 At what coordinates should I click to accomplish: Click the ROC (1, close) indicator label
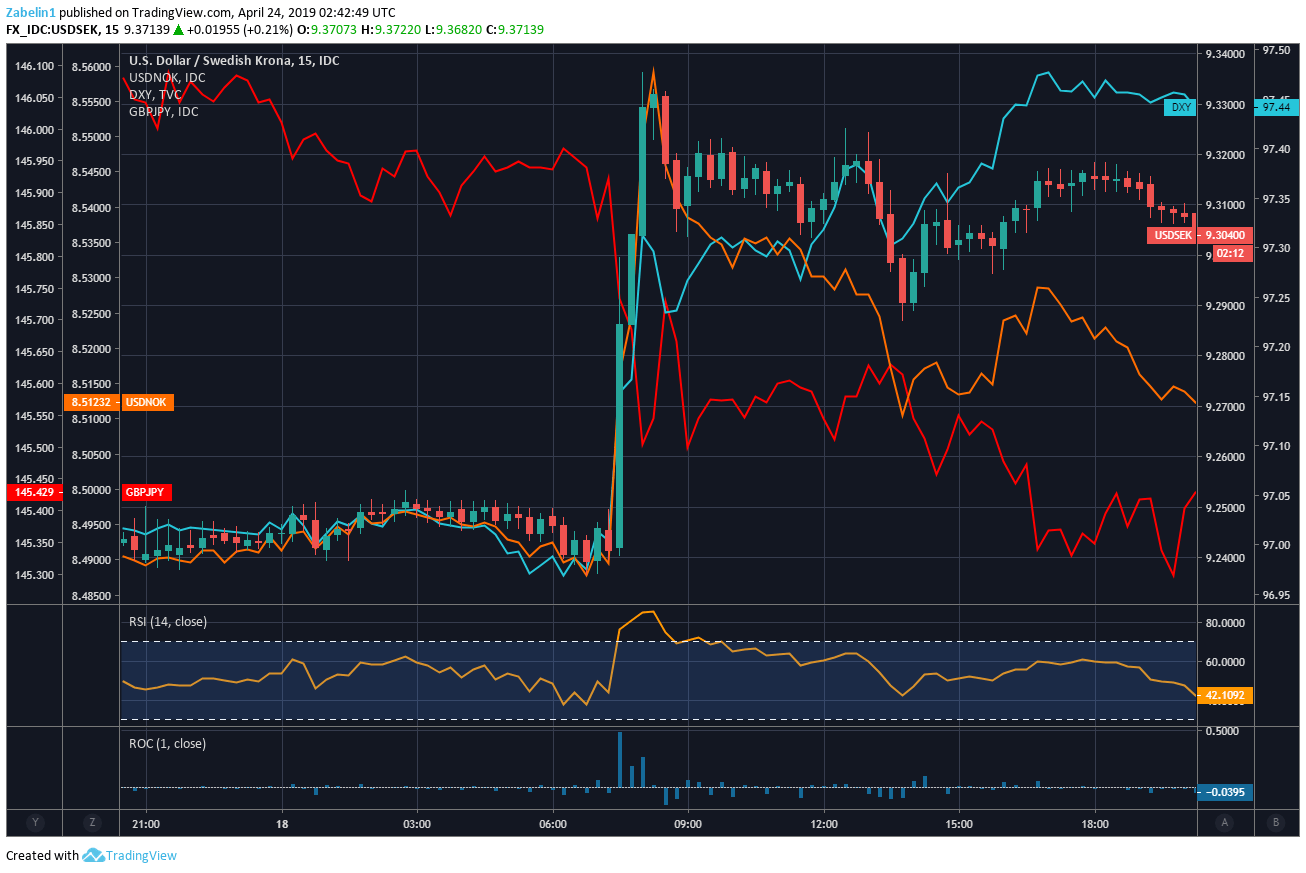click(x=168, y=743)
